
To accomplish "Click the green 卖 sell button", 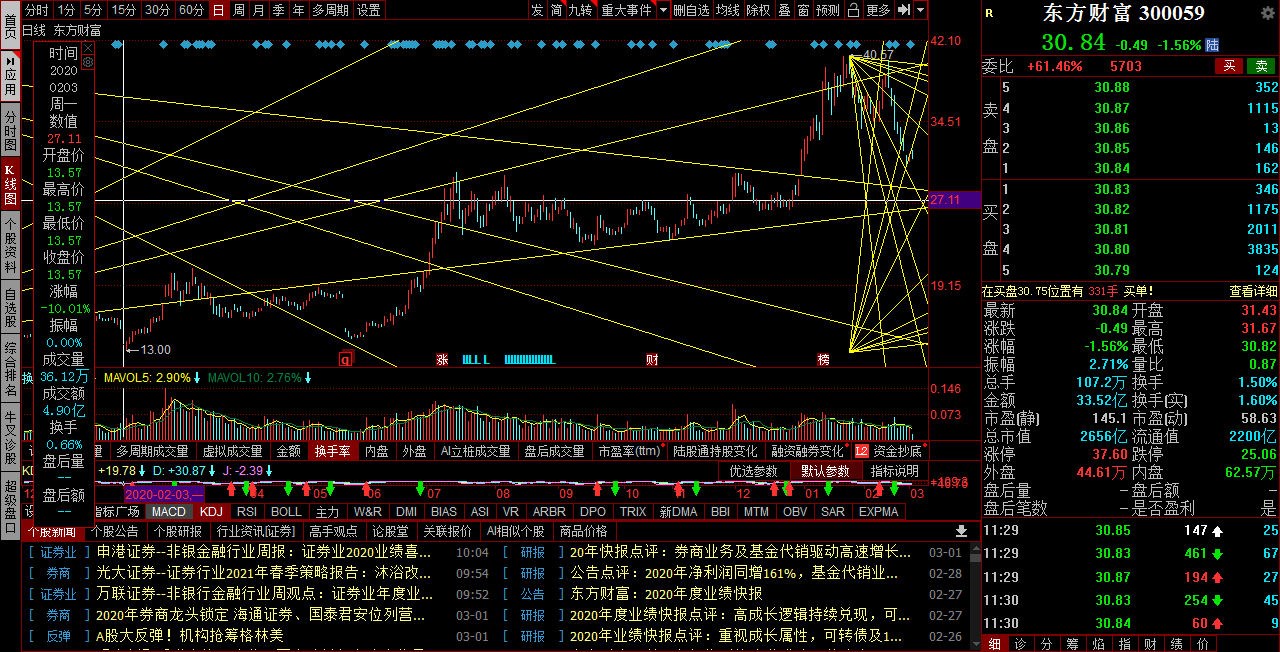I will pos(1260,66).
